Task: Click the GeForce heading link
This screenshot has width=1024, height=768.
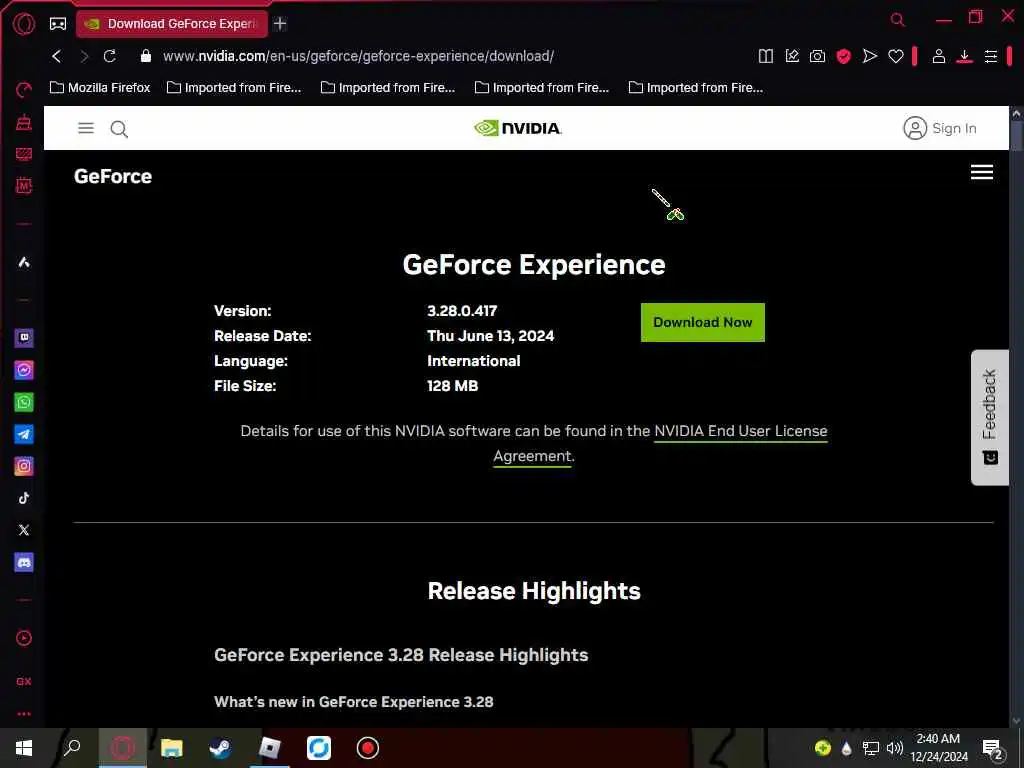Action: pos(113,176)
